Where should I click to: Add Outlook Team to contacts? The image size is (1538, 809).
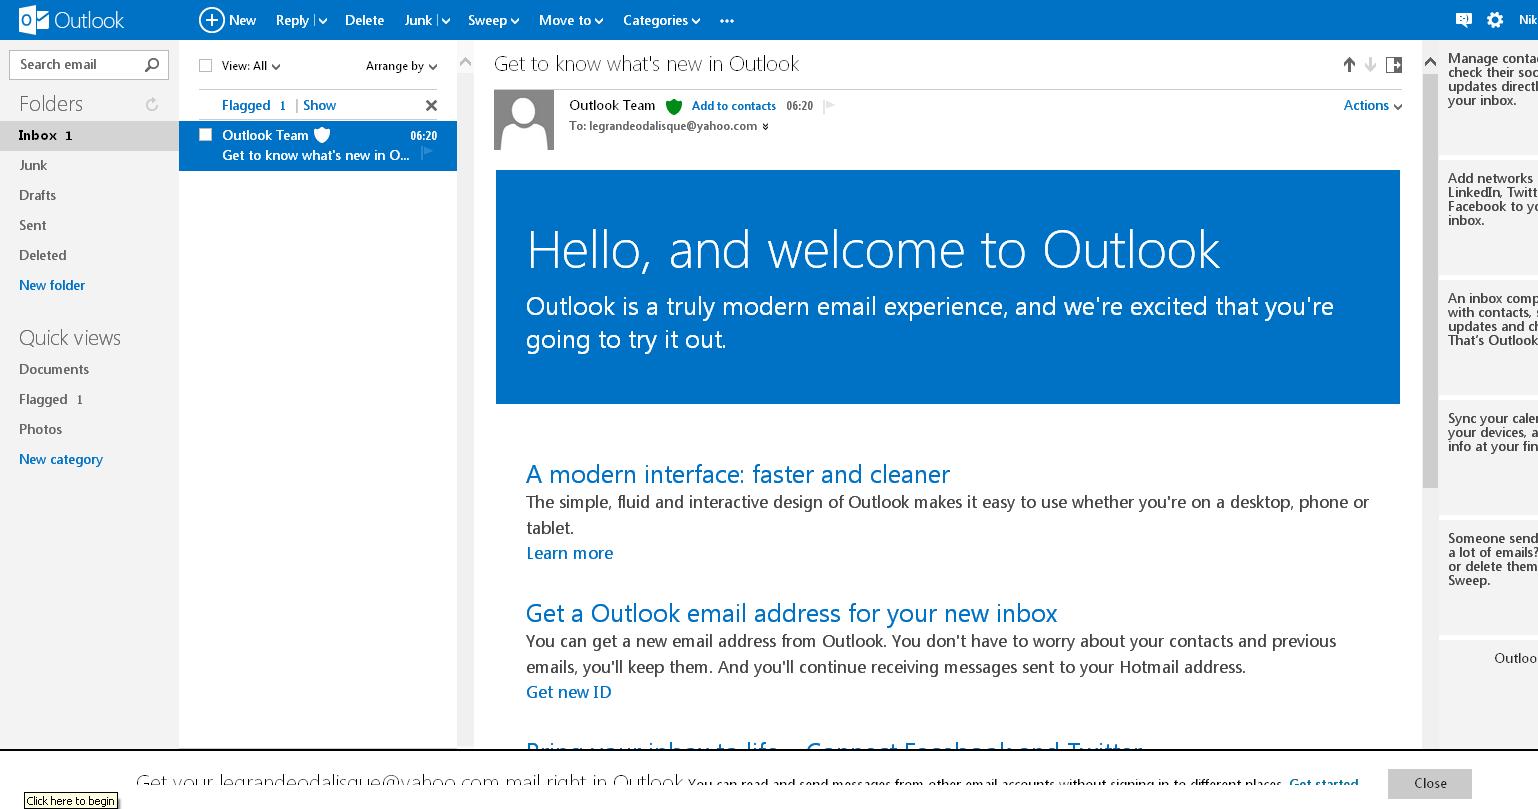pos(734,106)
